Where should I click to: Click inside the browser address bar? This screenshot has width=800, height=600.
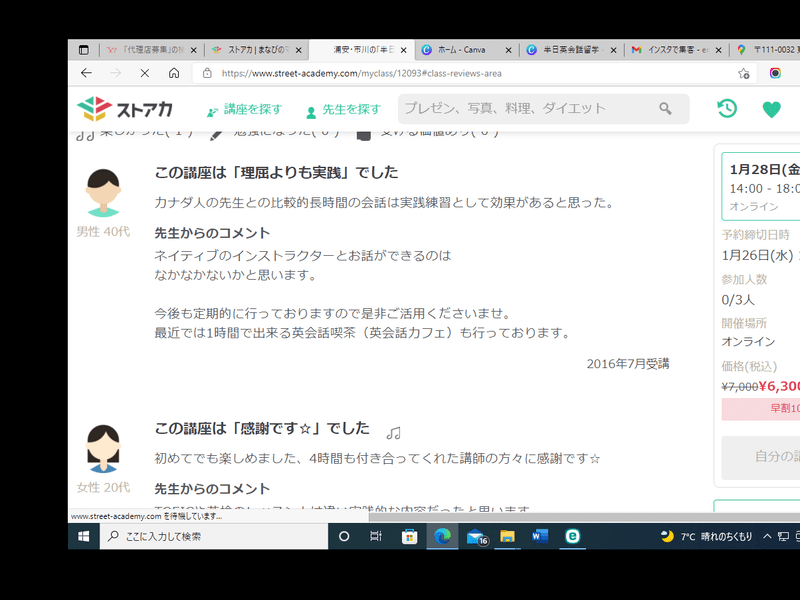[400, 72]
